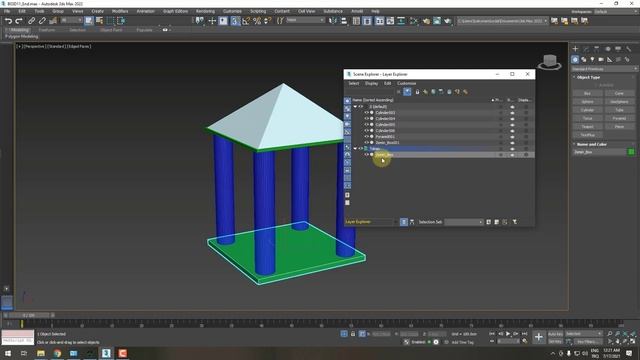This screenshot has height=360, width=640.
Task: Open the Graph Editors menu
Action: [176, 11]
